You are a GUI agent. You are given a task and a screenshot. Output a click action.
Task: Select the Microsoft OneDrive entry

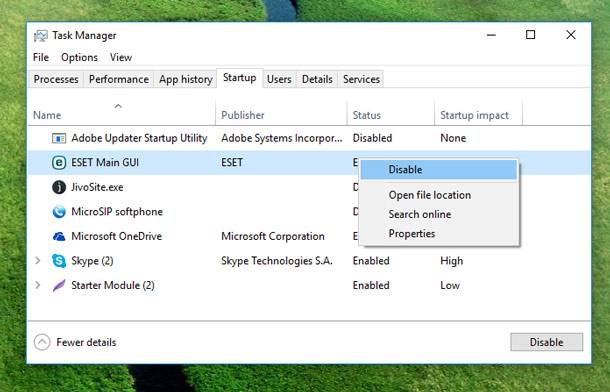point(116,236)
